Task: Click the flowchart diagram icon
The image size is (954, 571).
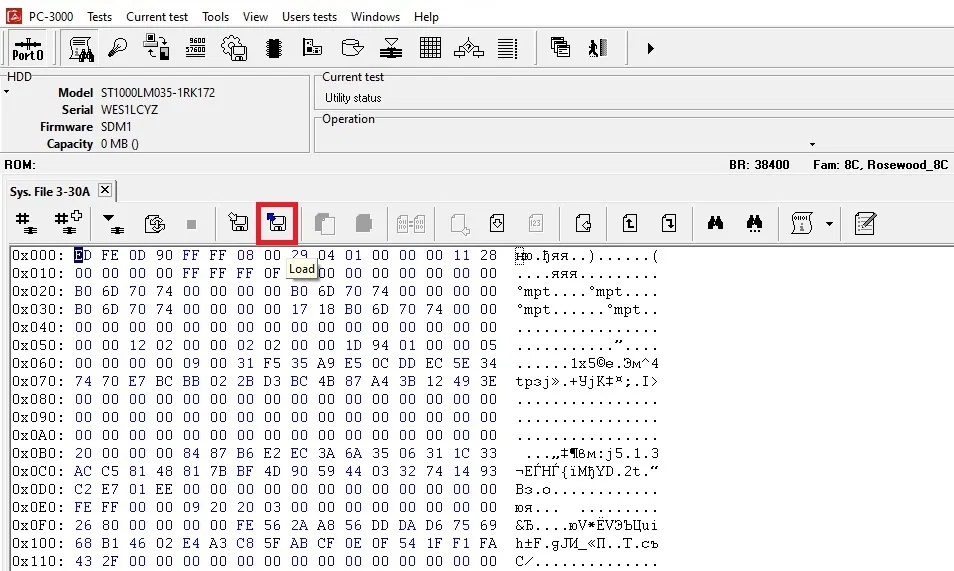Action: [469, 48]
